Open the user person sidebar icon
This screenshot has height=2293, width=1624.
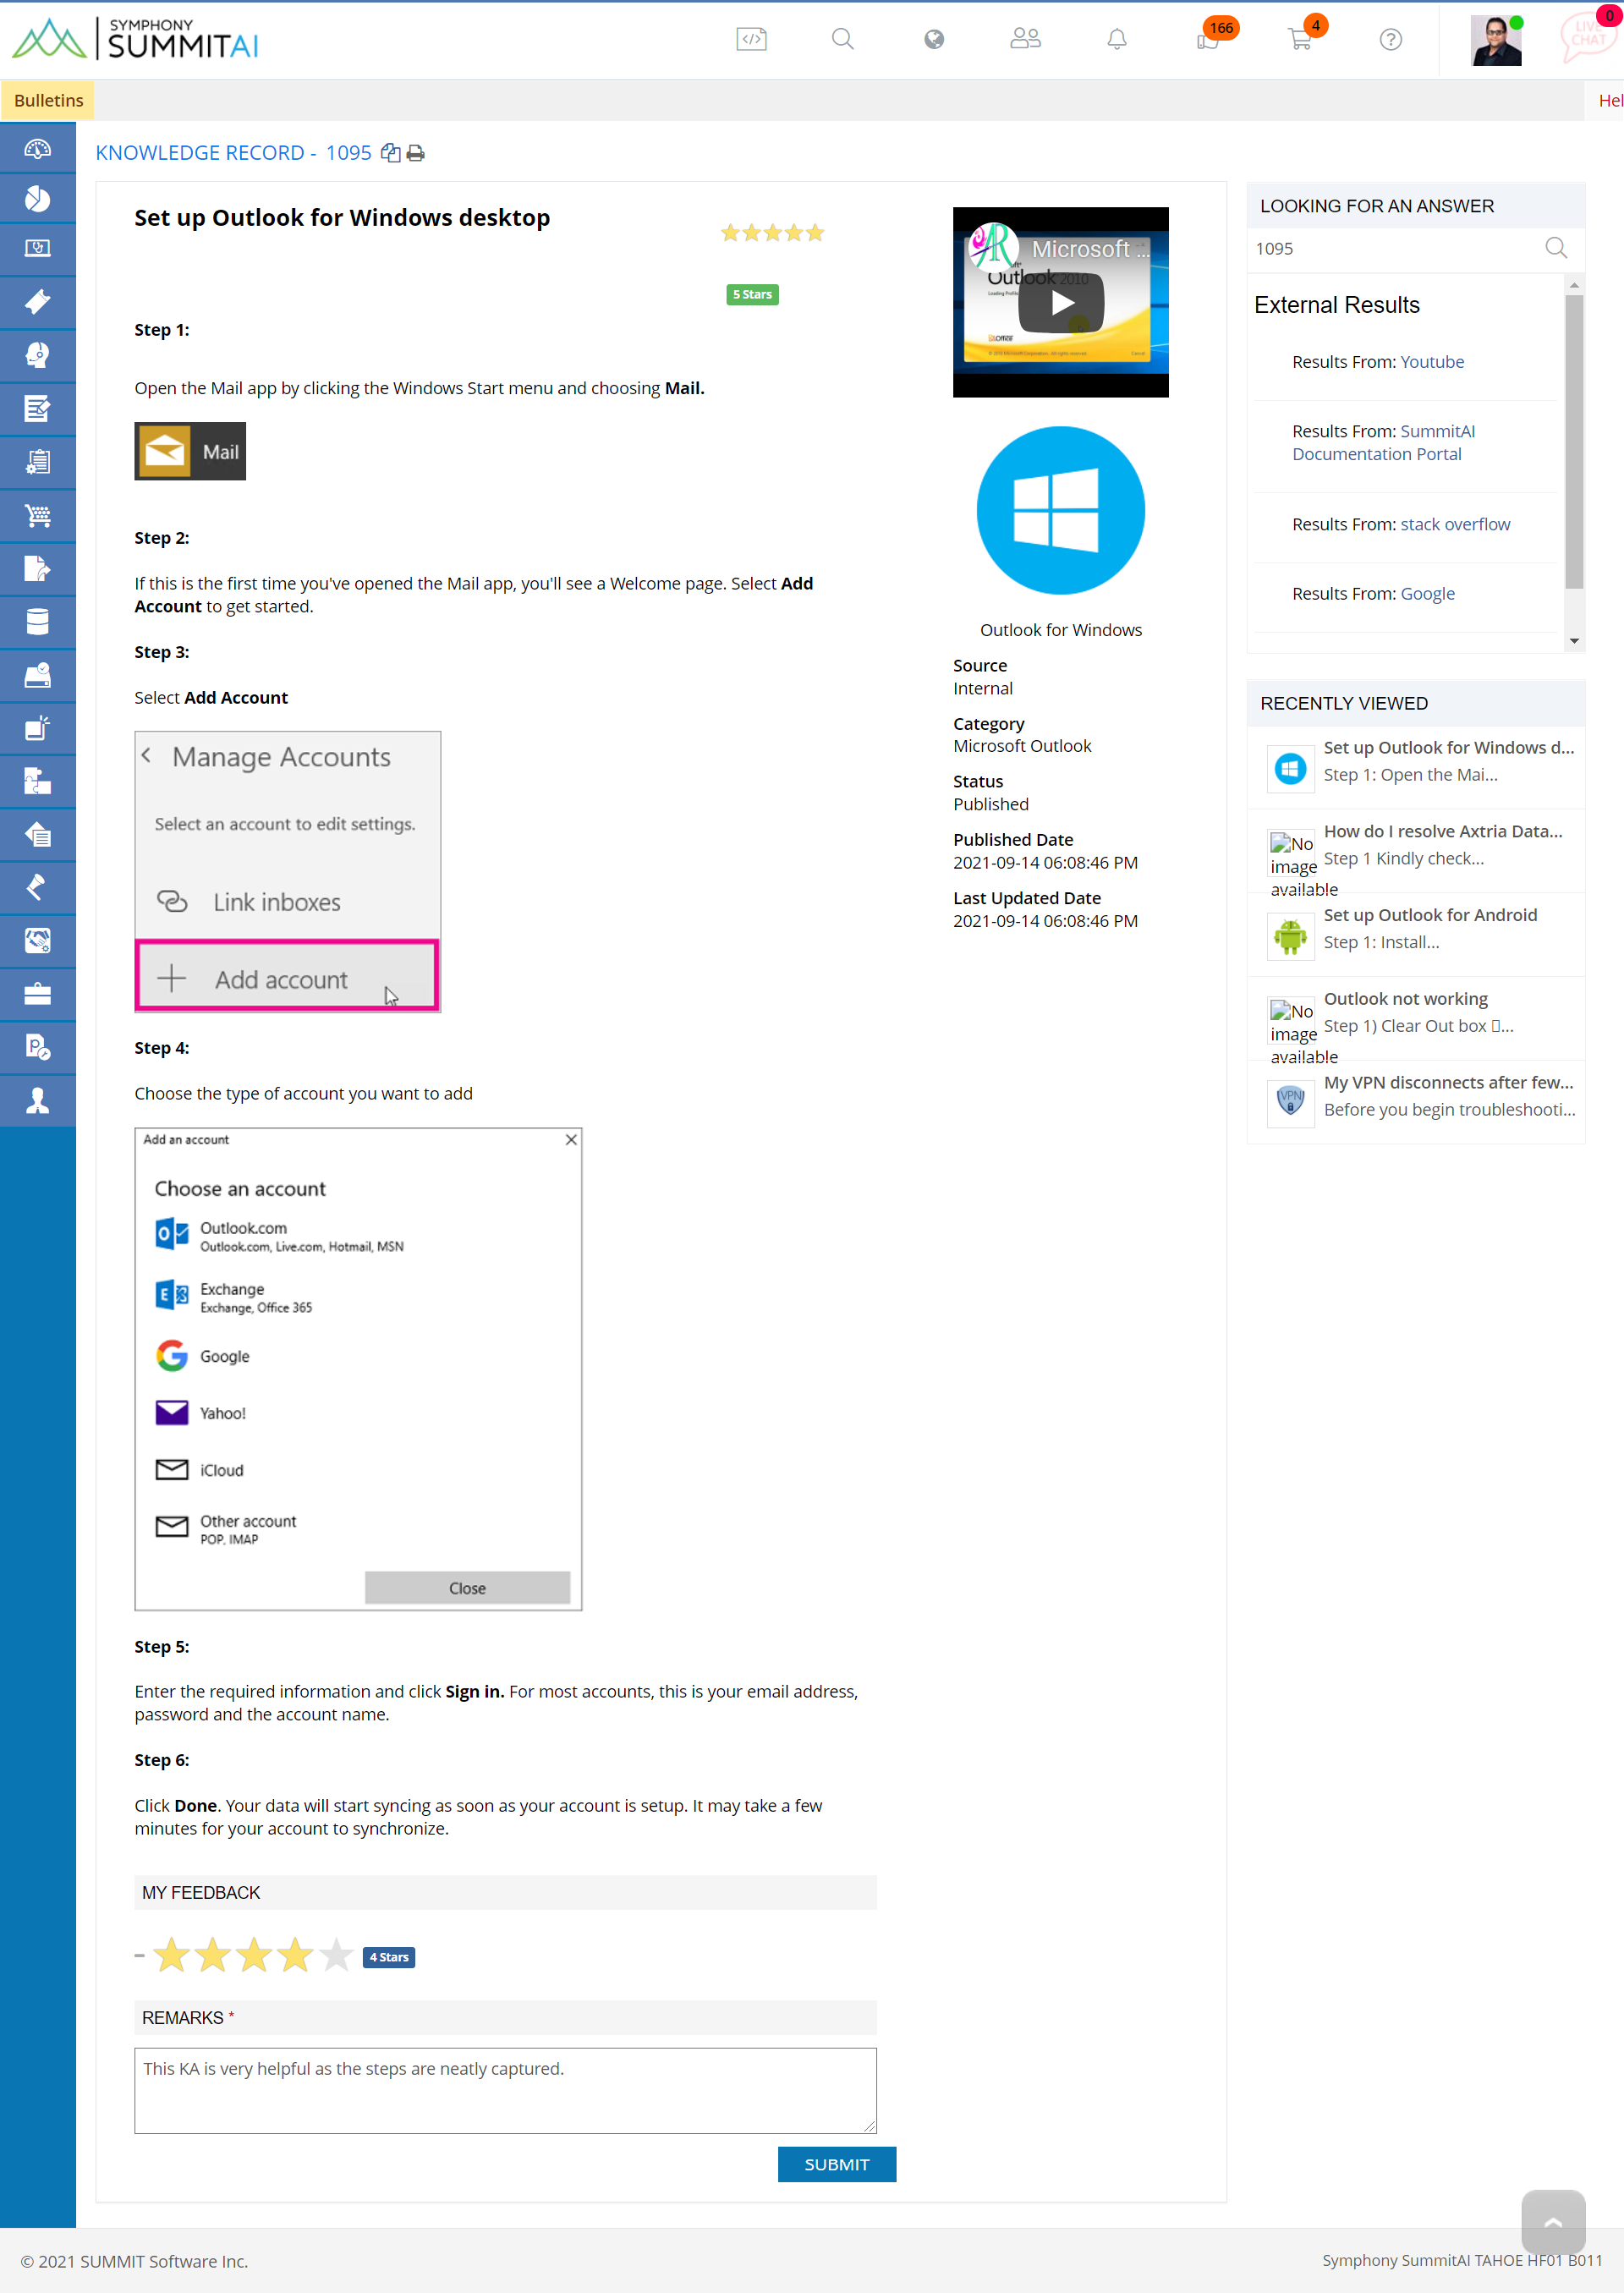coord(37,1100)
